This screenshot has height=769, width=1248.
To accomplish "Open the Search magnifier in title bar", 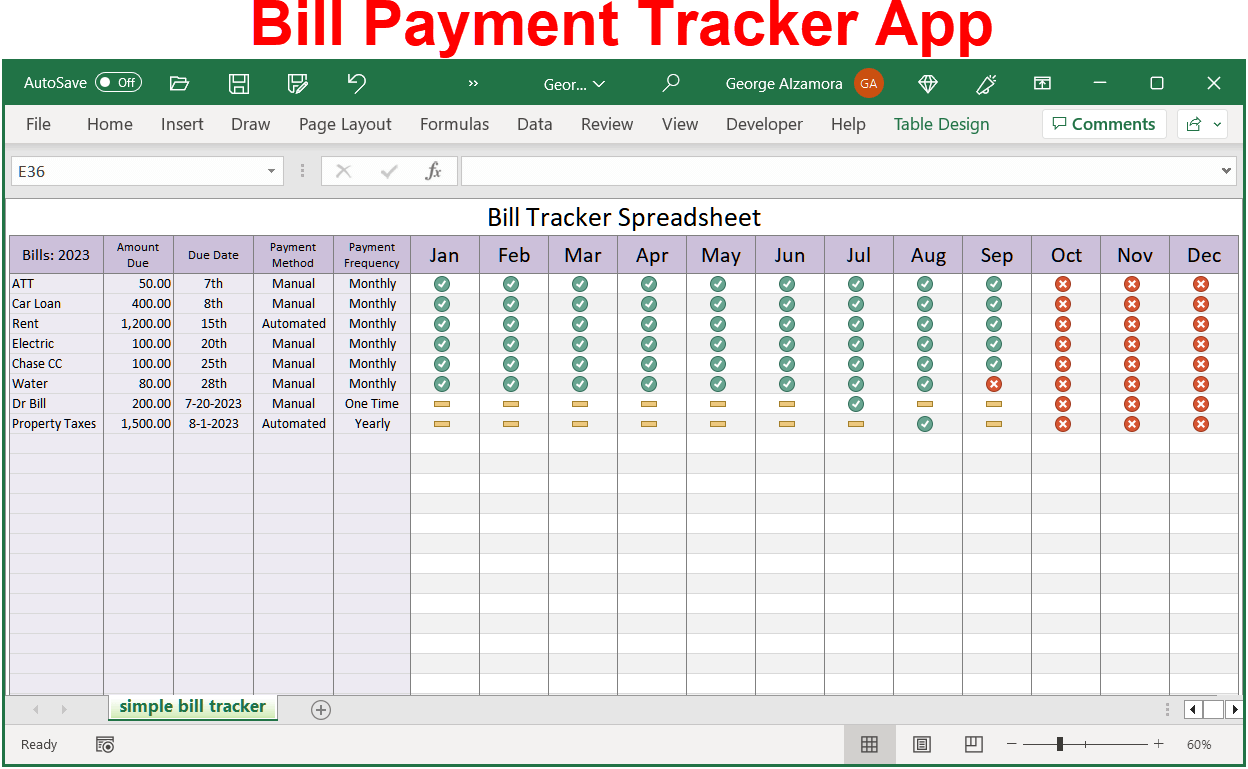I will click(671, 84).
